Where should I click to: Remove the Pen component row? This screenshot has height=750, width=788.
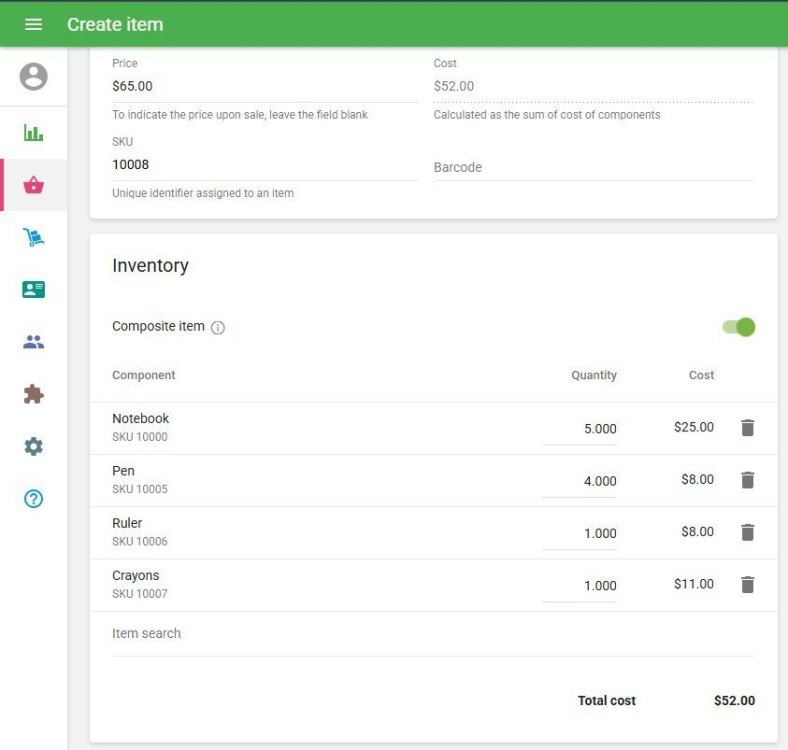747,480
